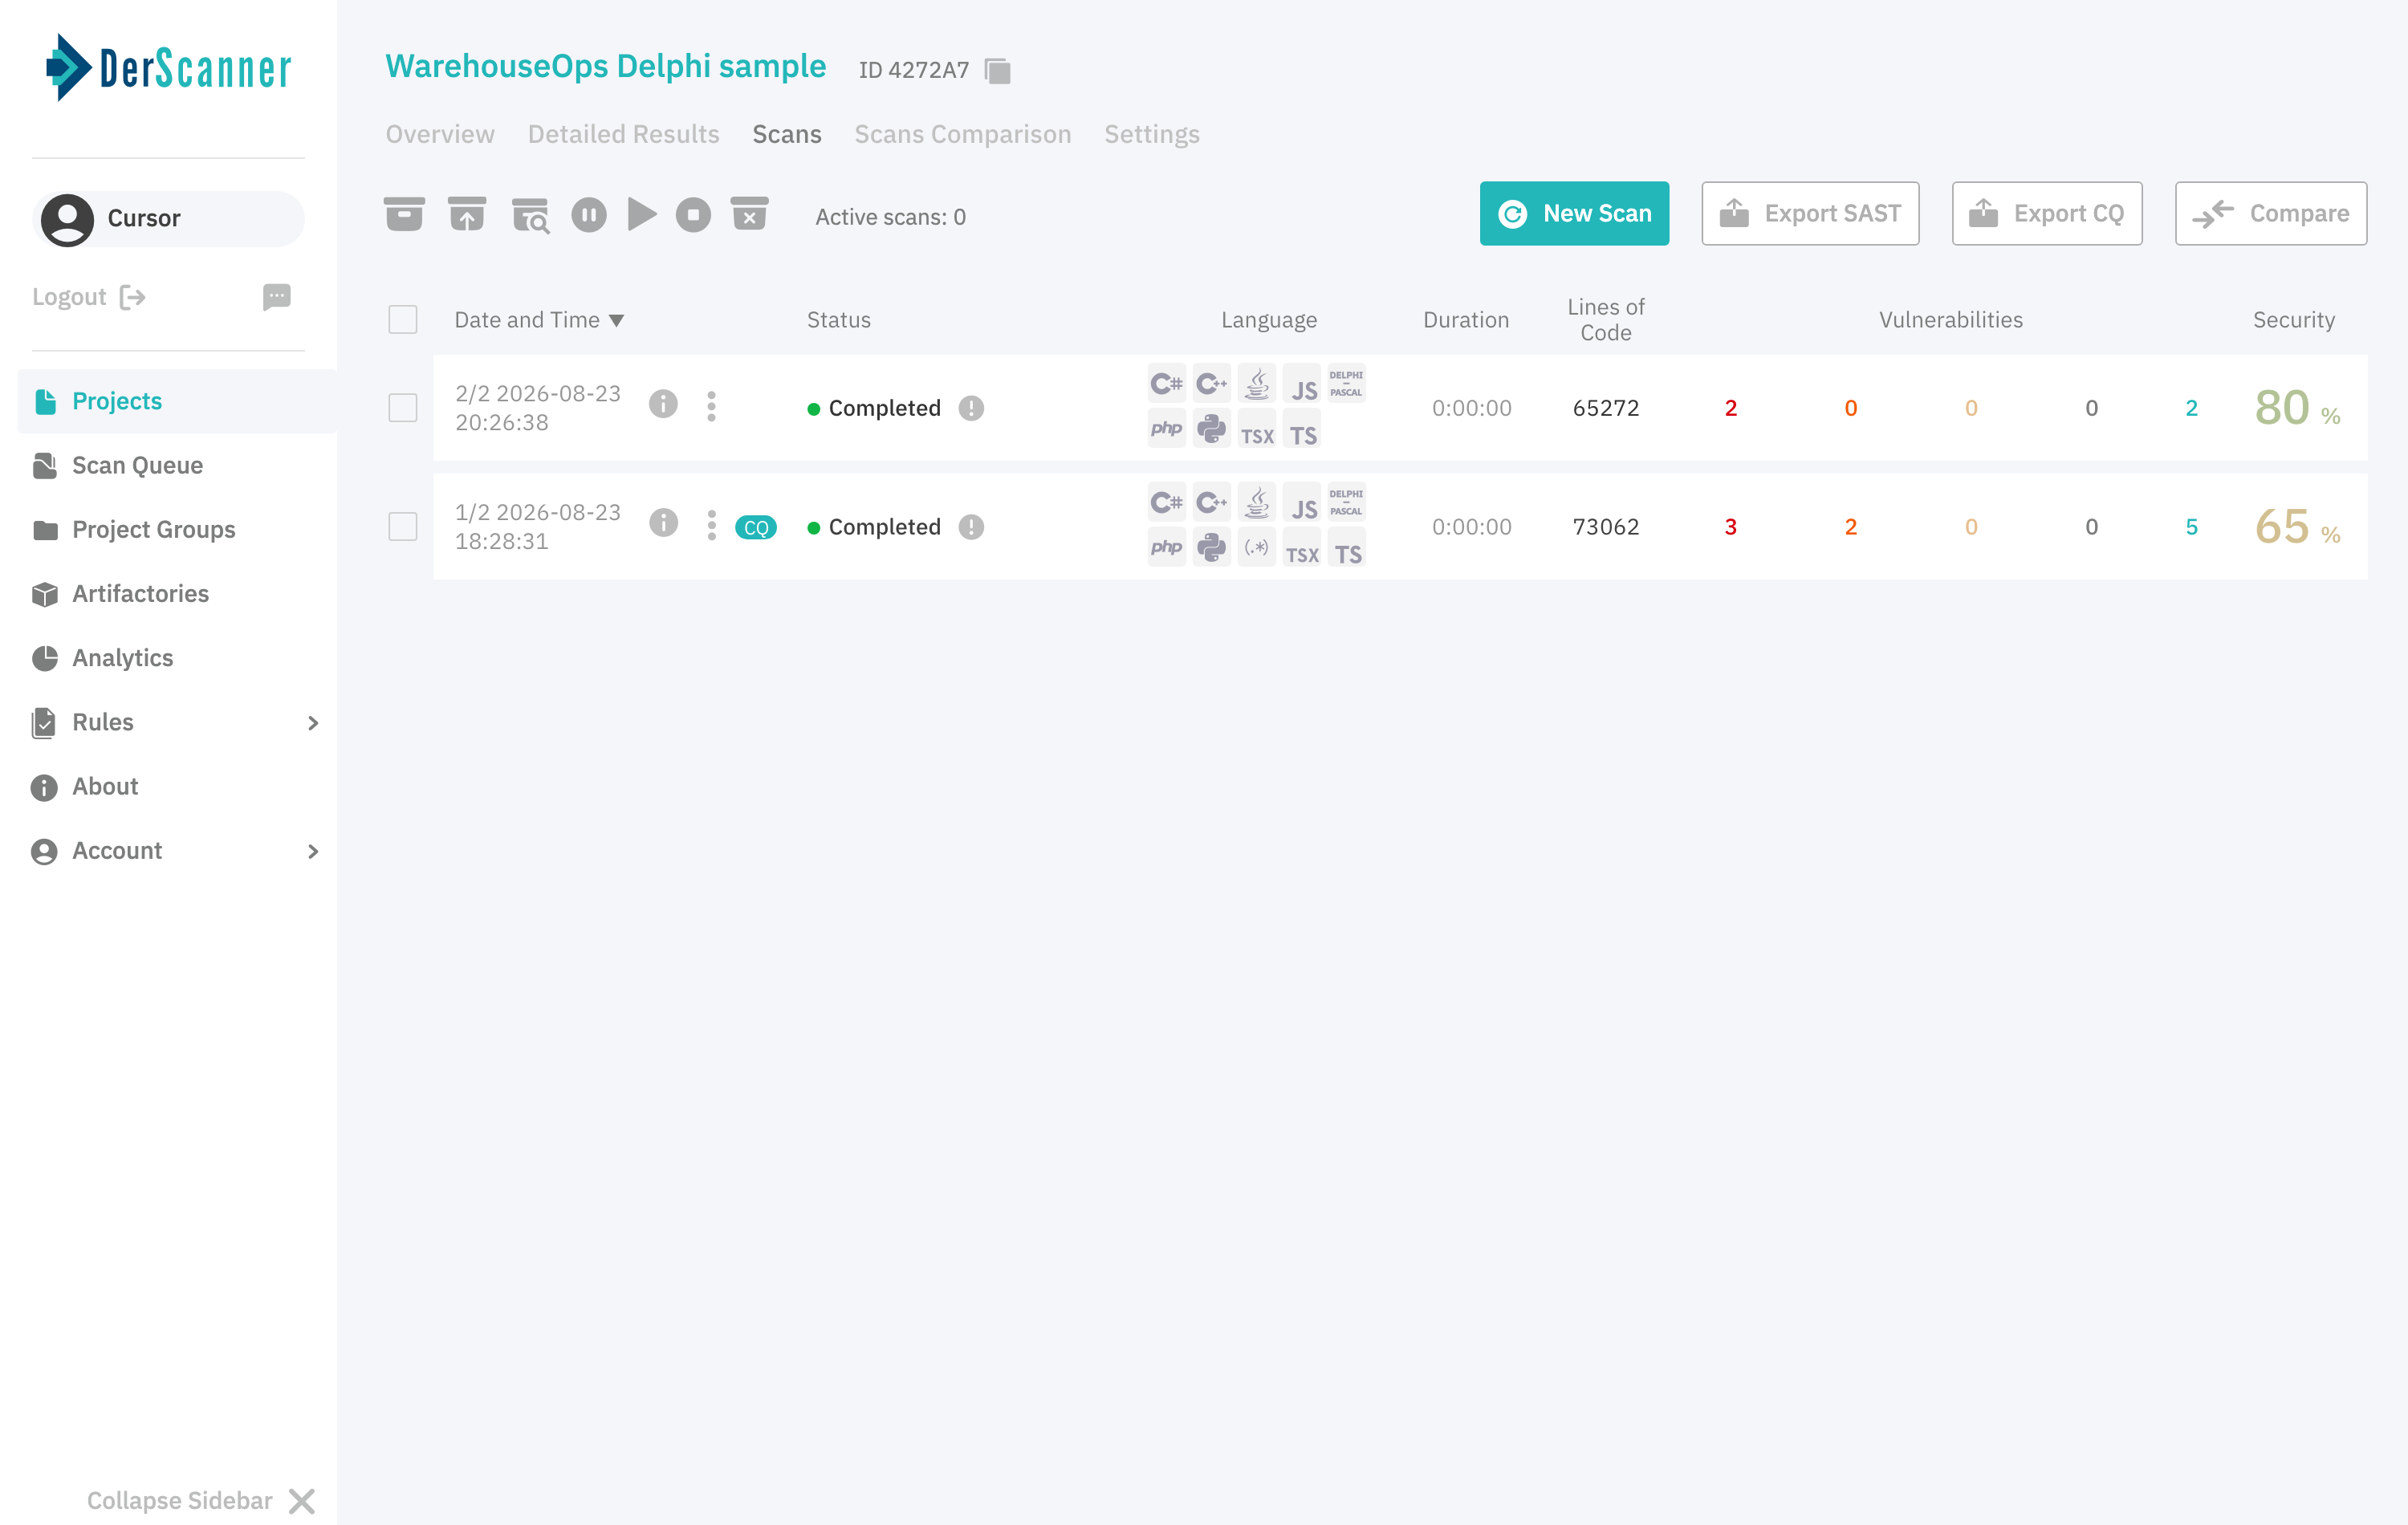Click teal vulnerability count 5 in scan 1/2

click(2191, 527)
